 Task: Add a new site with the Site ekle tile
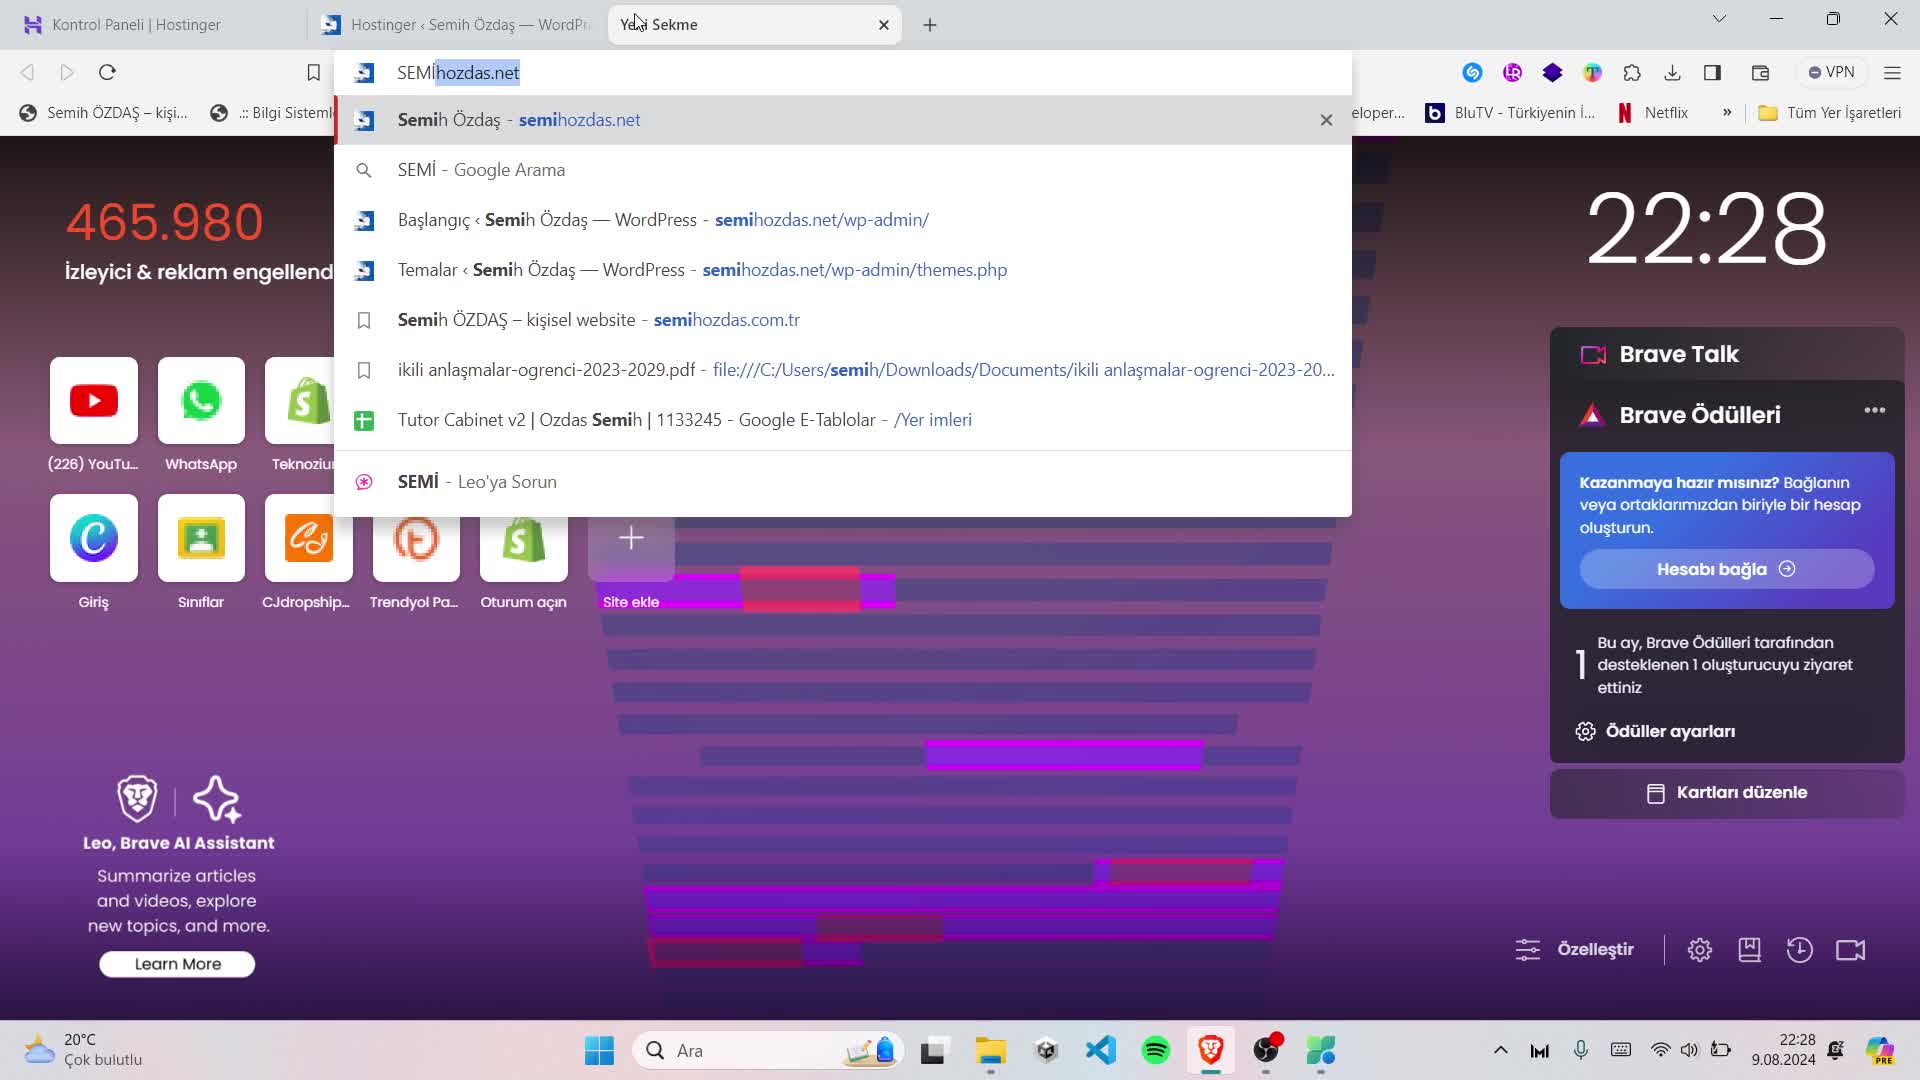[x=631, y=548]
